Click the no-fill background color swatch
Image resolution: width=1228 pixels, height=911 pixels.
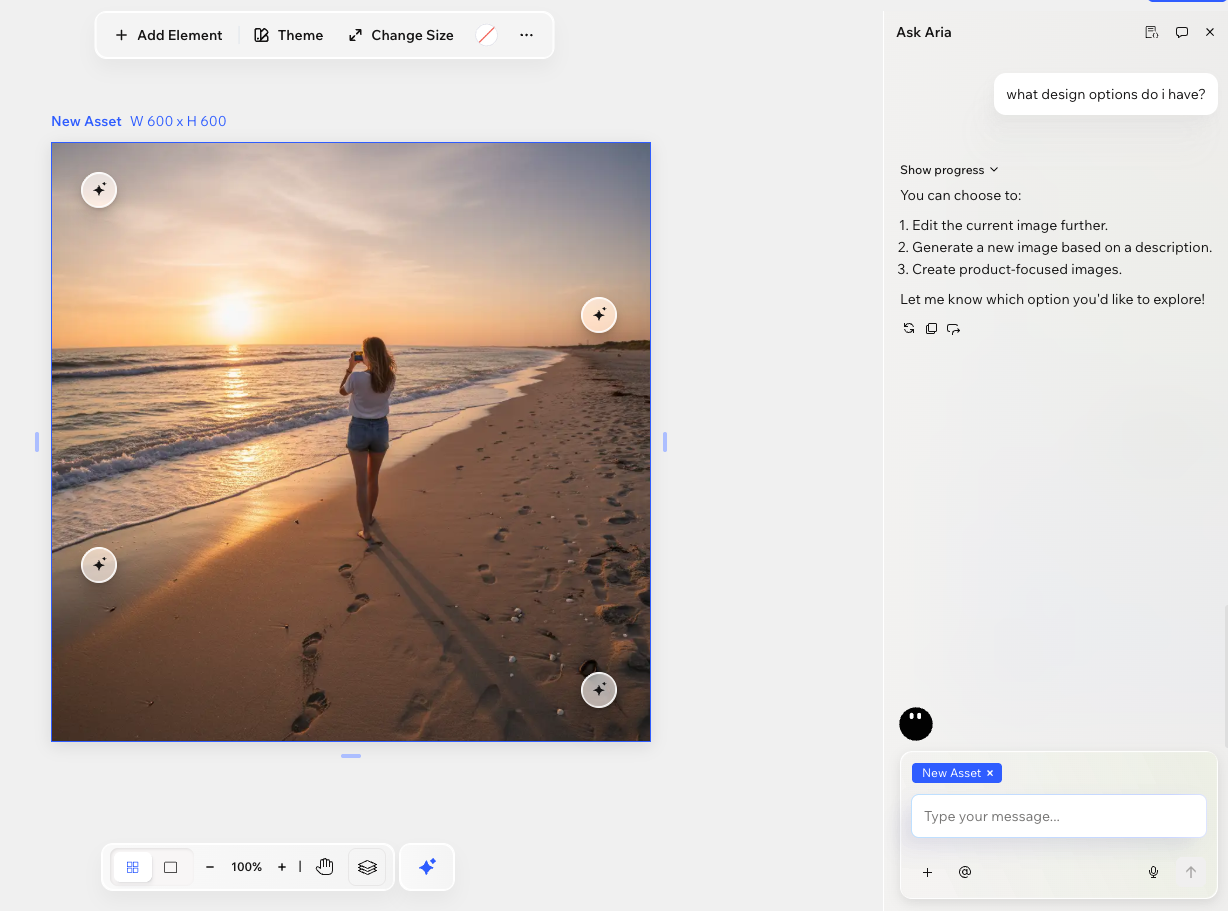pyautogui.click(x=487, y=35)
